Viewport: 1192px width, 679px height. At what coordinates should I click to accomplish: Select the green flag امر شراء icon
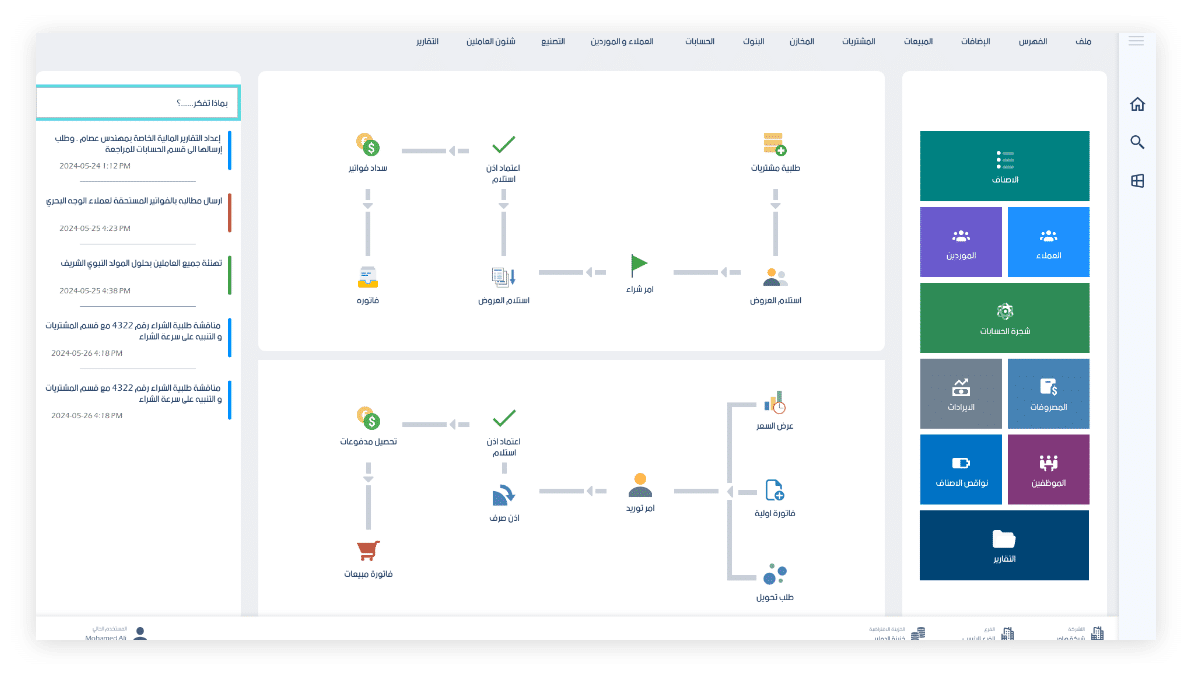(x=638, y=266)
